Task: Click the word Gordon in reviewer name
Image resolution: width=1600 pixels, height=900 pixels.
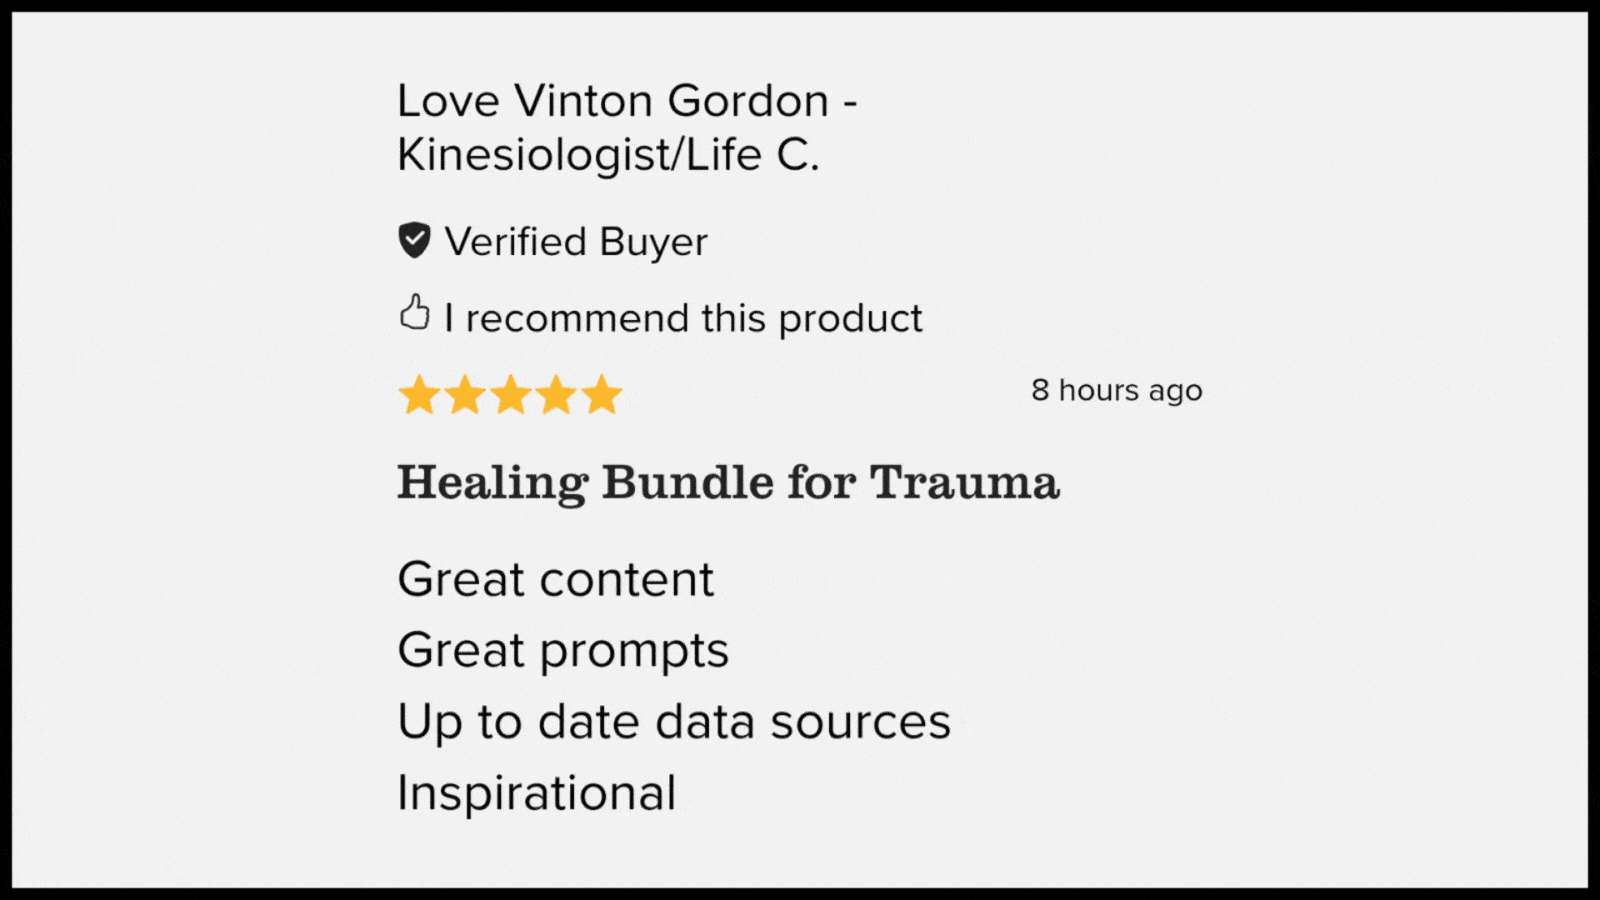Action: 748,101
